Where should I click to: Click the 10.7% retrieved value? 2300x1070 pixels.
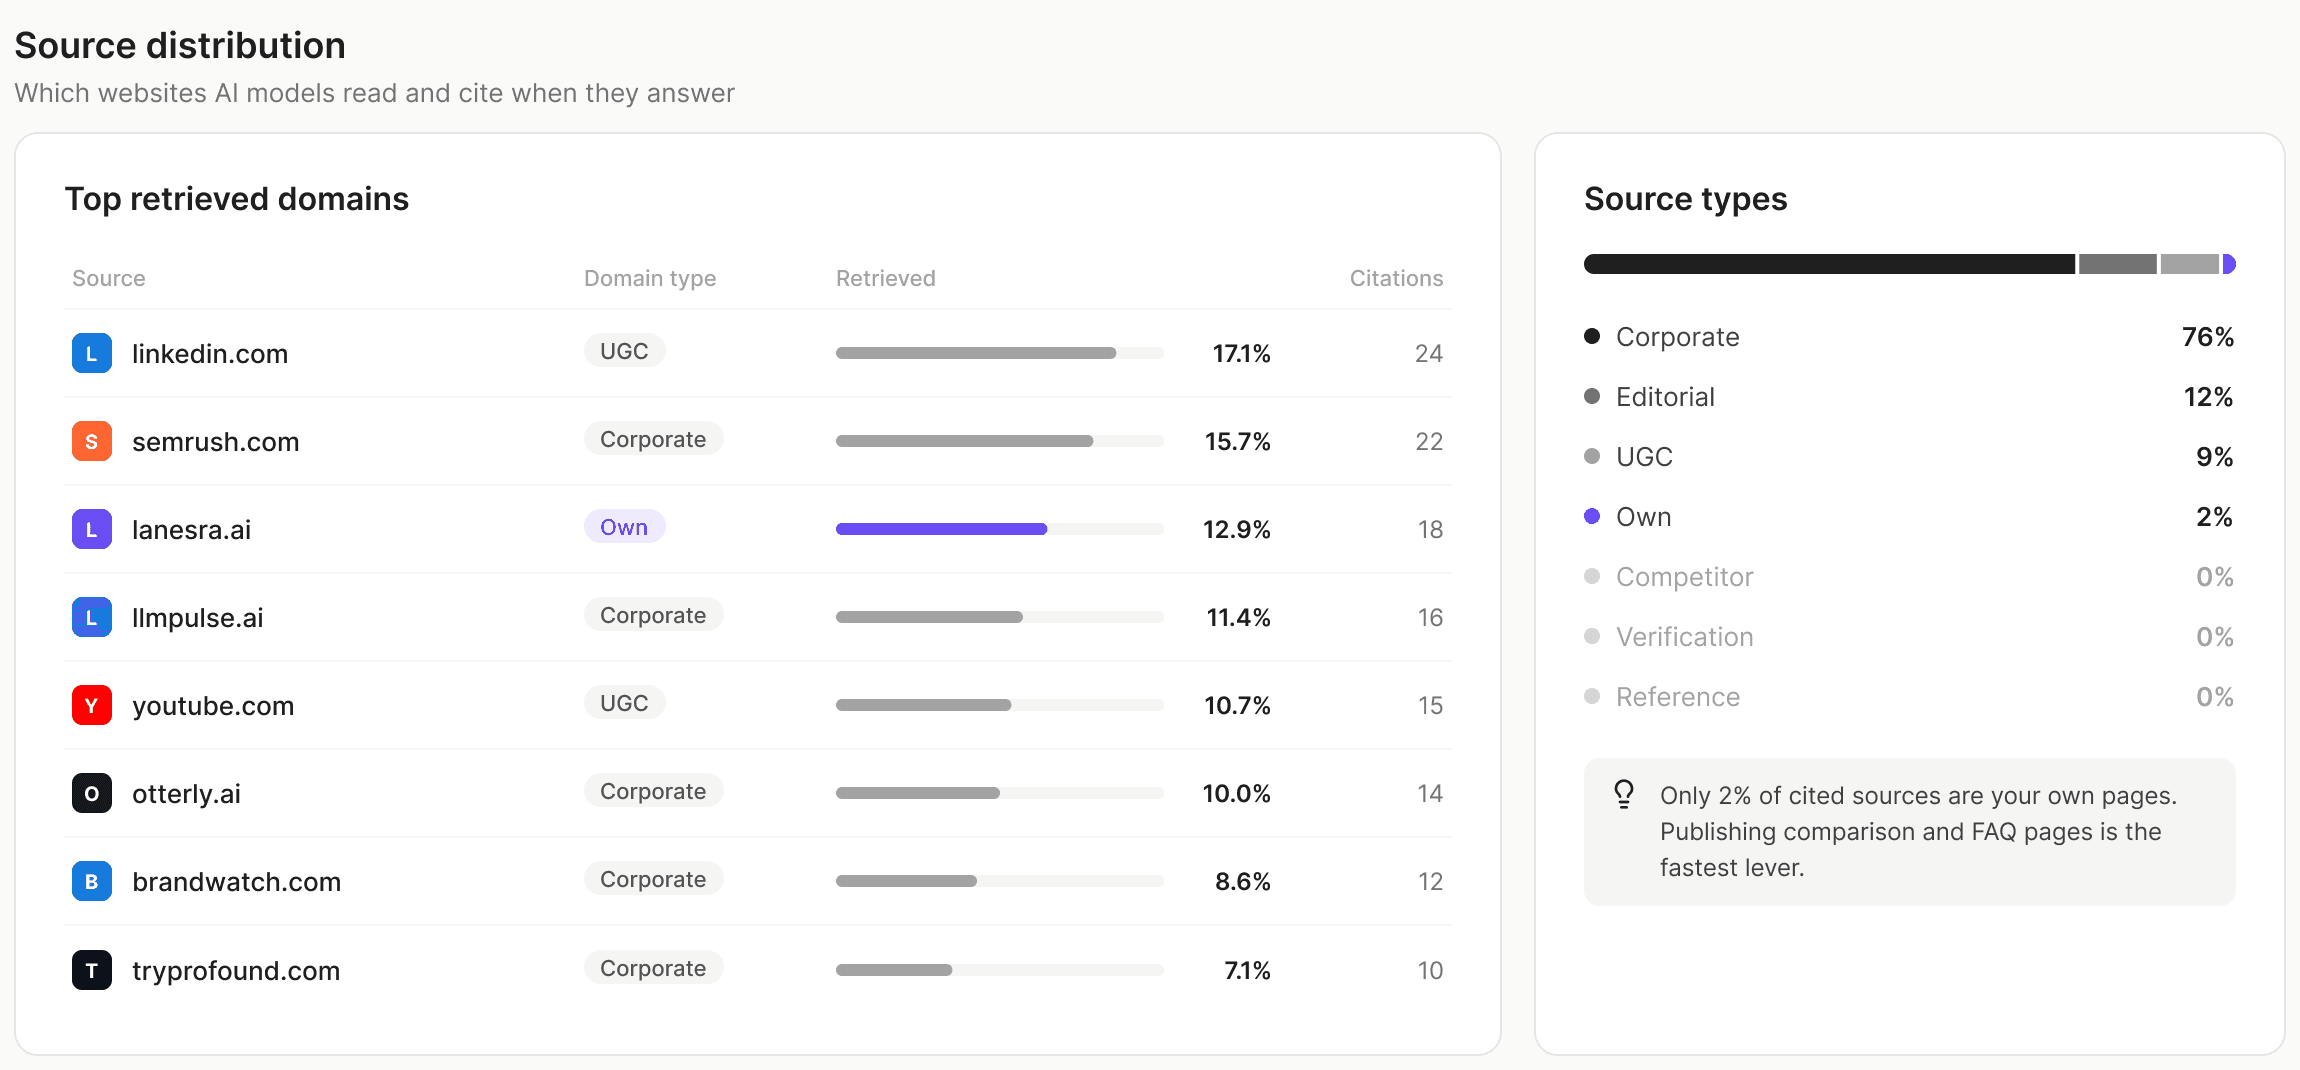point(1238,705)
